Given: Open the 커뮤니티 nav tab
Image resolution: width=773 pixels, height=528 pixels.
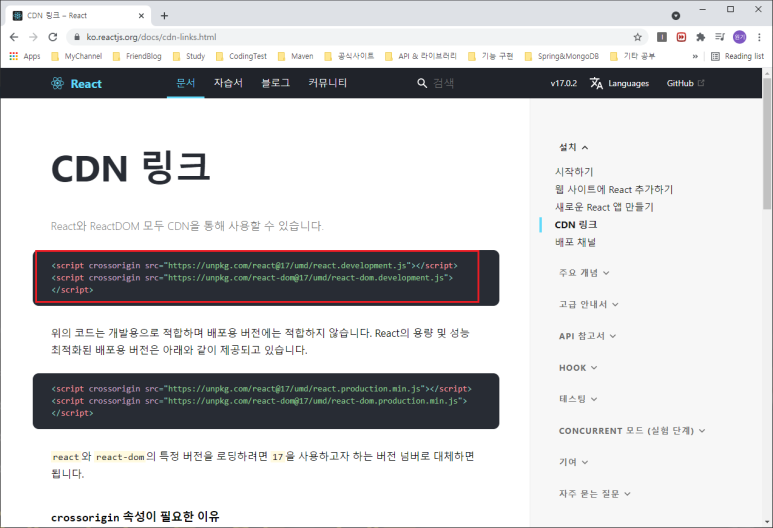Looking at the screenshot, I should click(x=327, y=83).
